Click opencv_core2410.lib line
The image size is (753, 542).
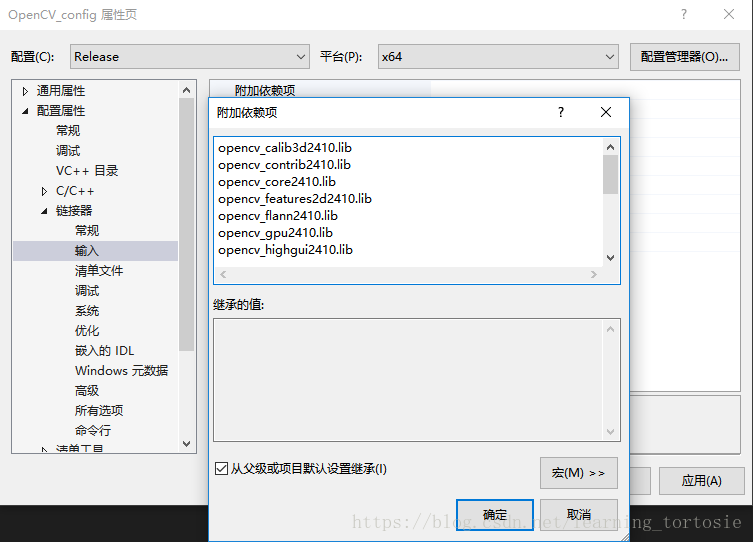(x=277, y=182)
